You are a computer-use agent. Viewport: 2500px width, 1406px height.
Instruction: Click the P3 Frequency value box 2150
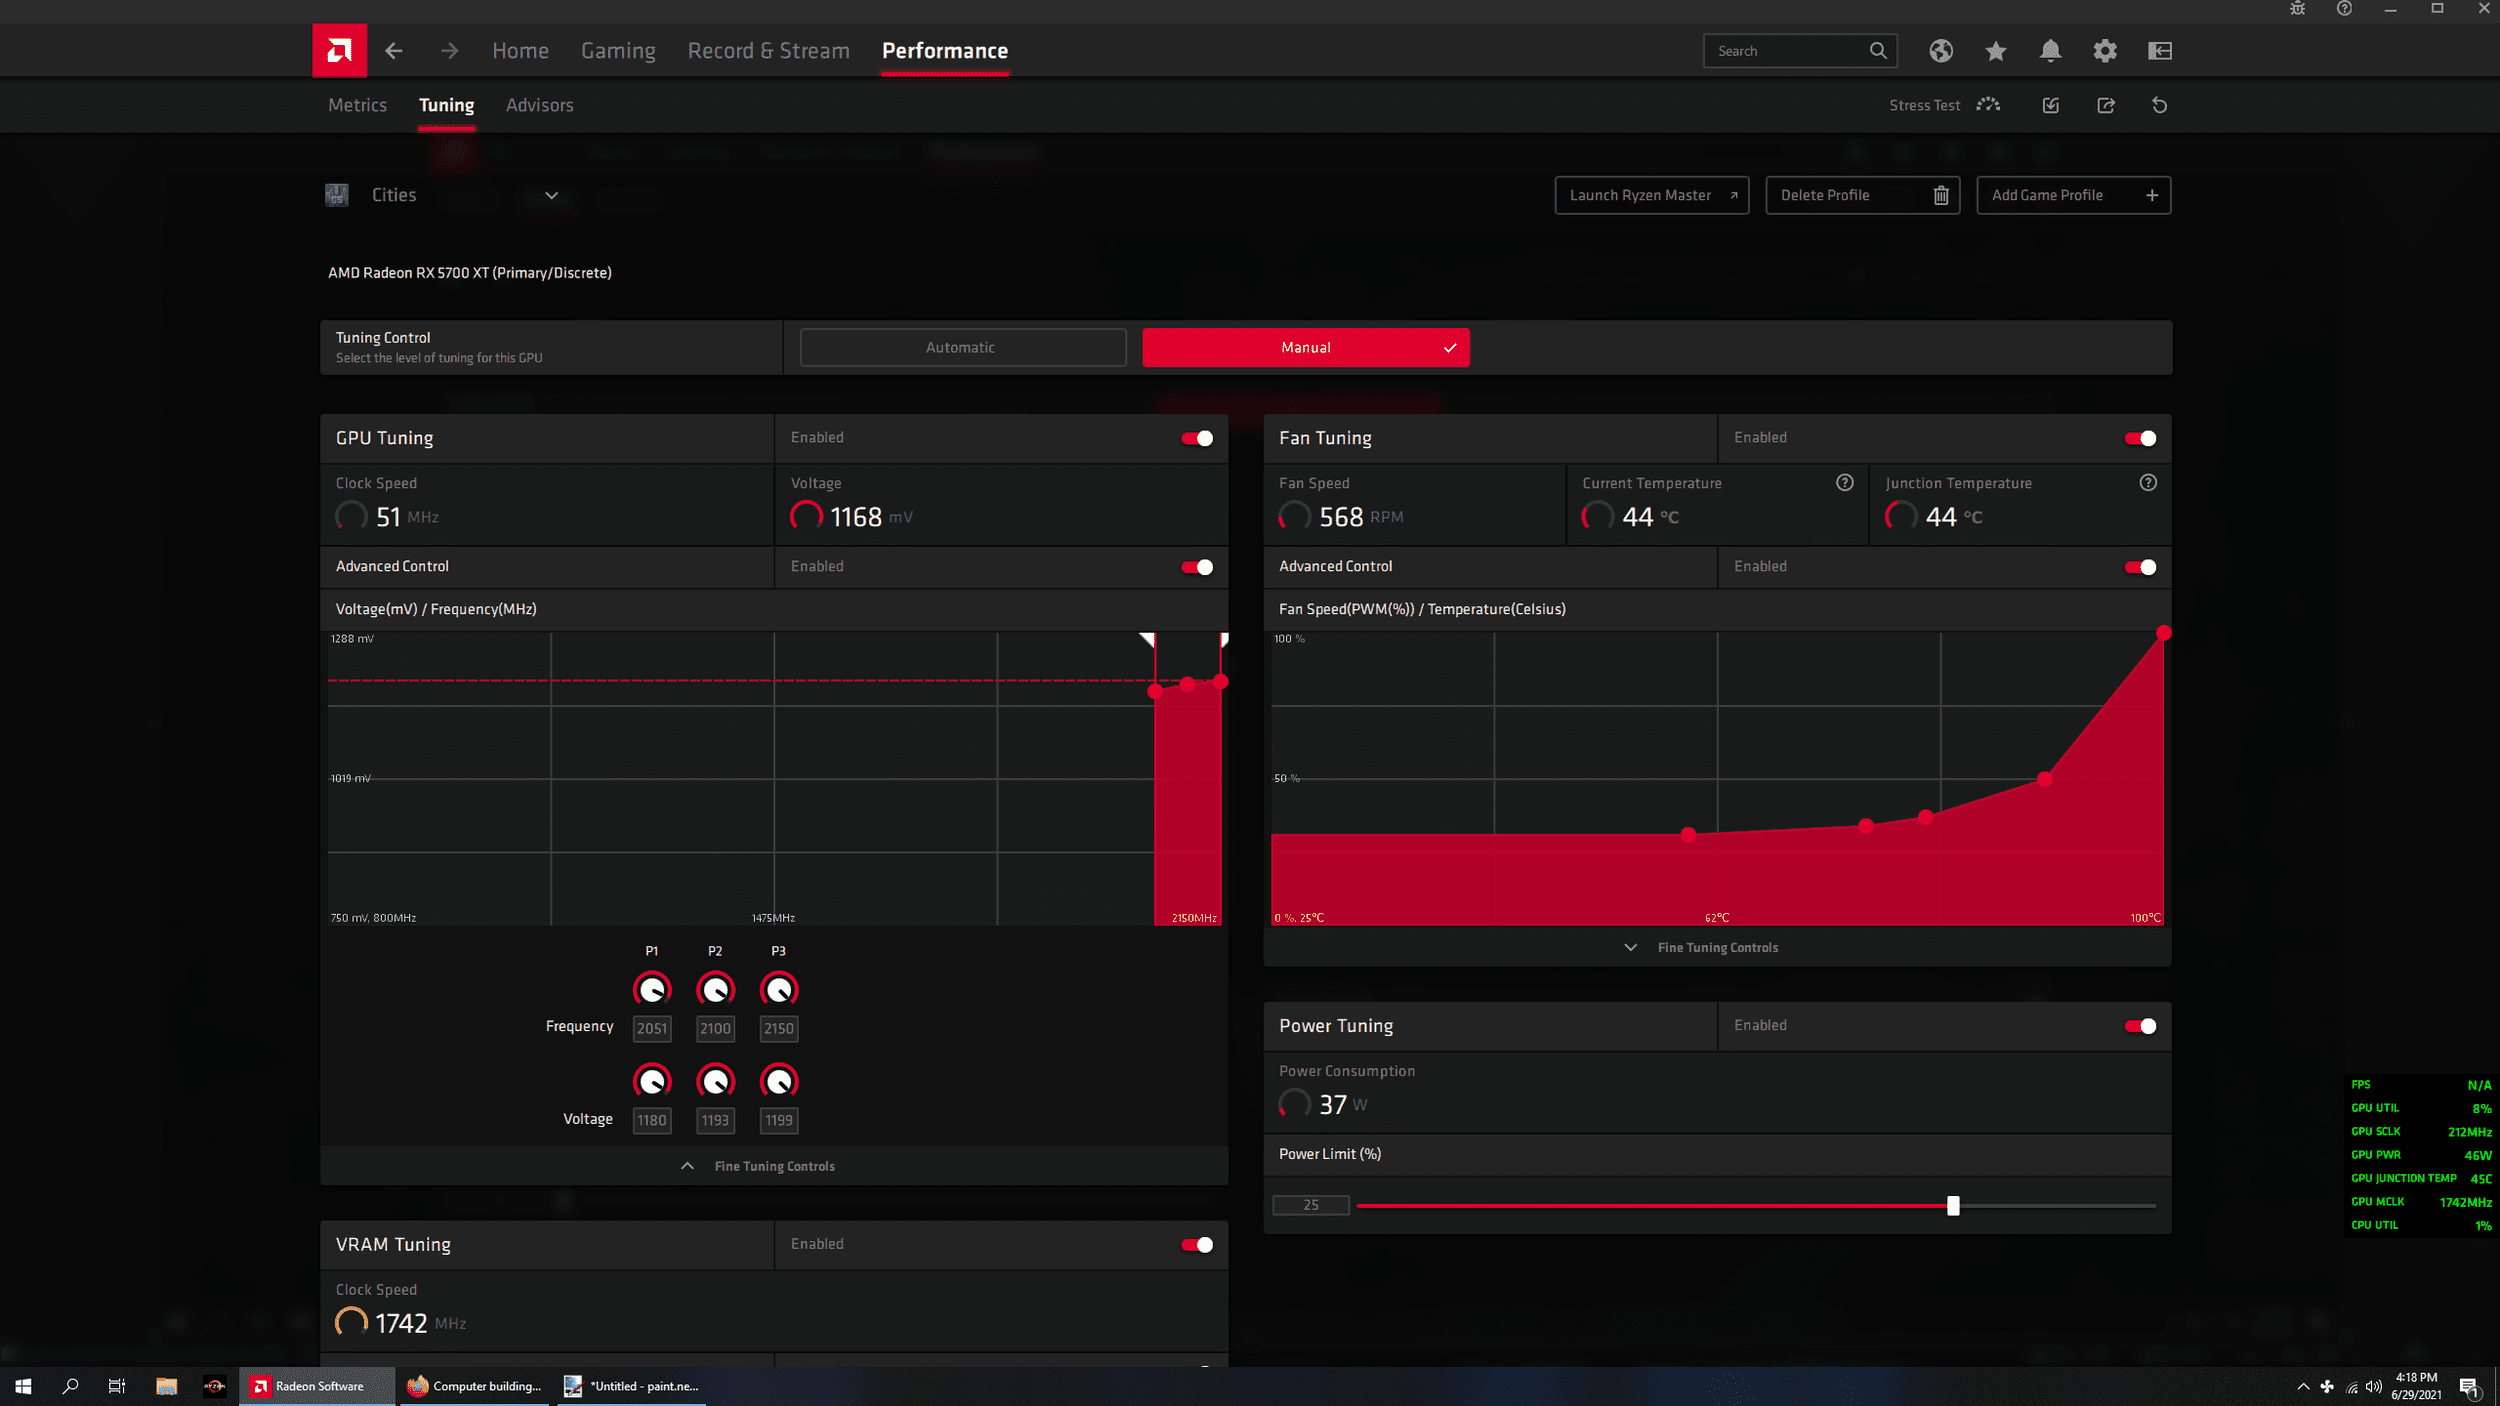coord(779,1028)
